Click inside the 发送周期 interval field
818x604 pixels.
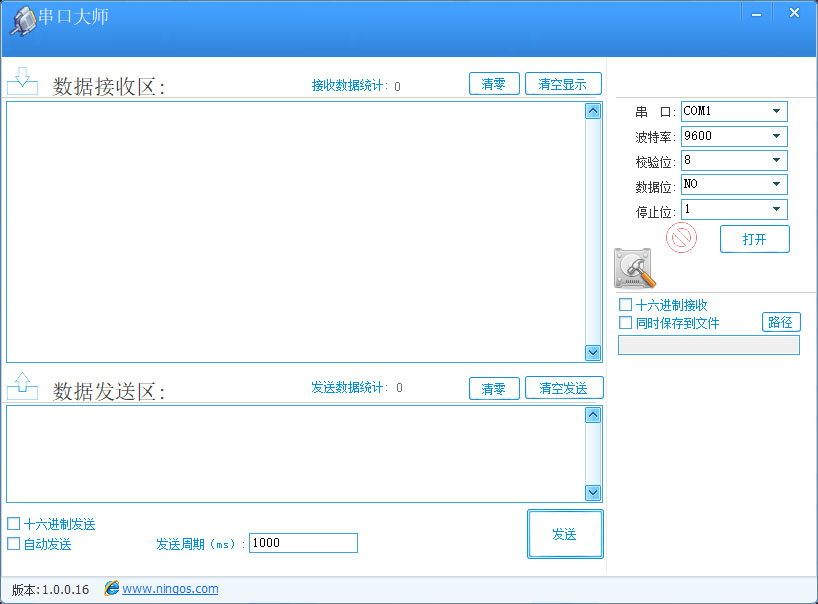pos(300,543)
